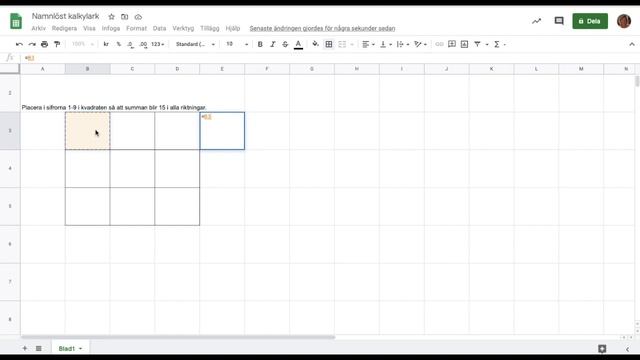Click the insert chart icon
This screenshot has height=360, width=640.
[464, 44]
